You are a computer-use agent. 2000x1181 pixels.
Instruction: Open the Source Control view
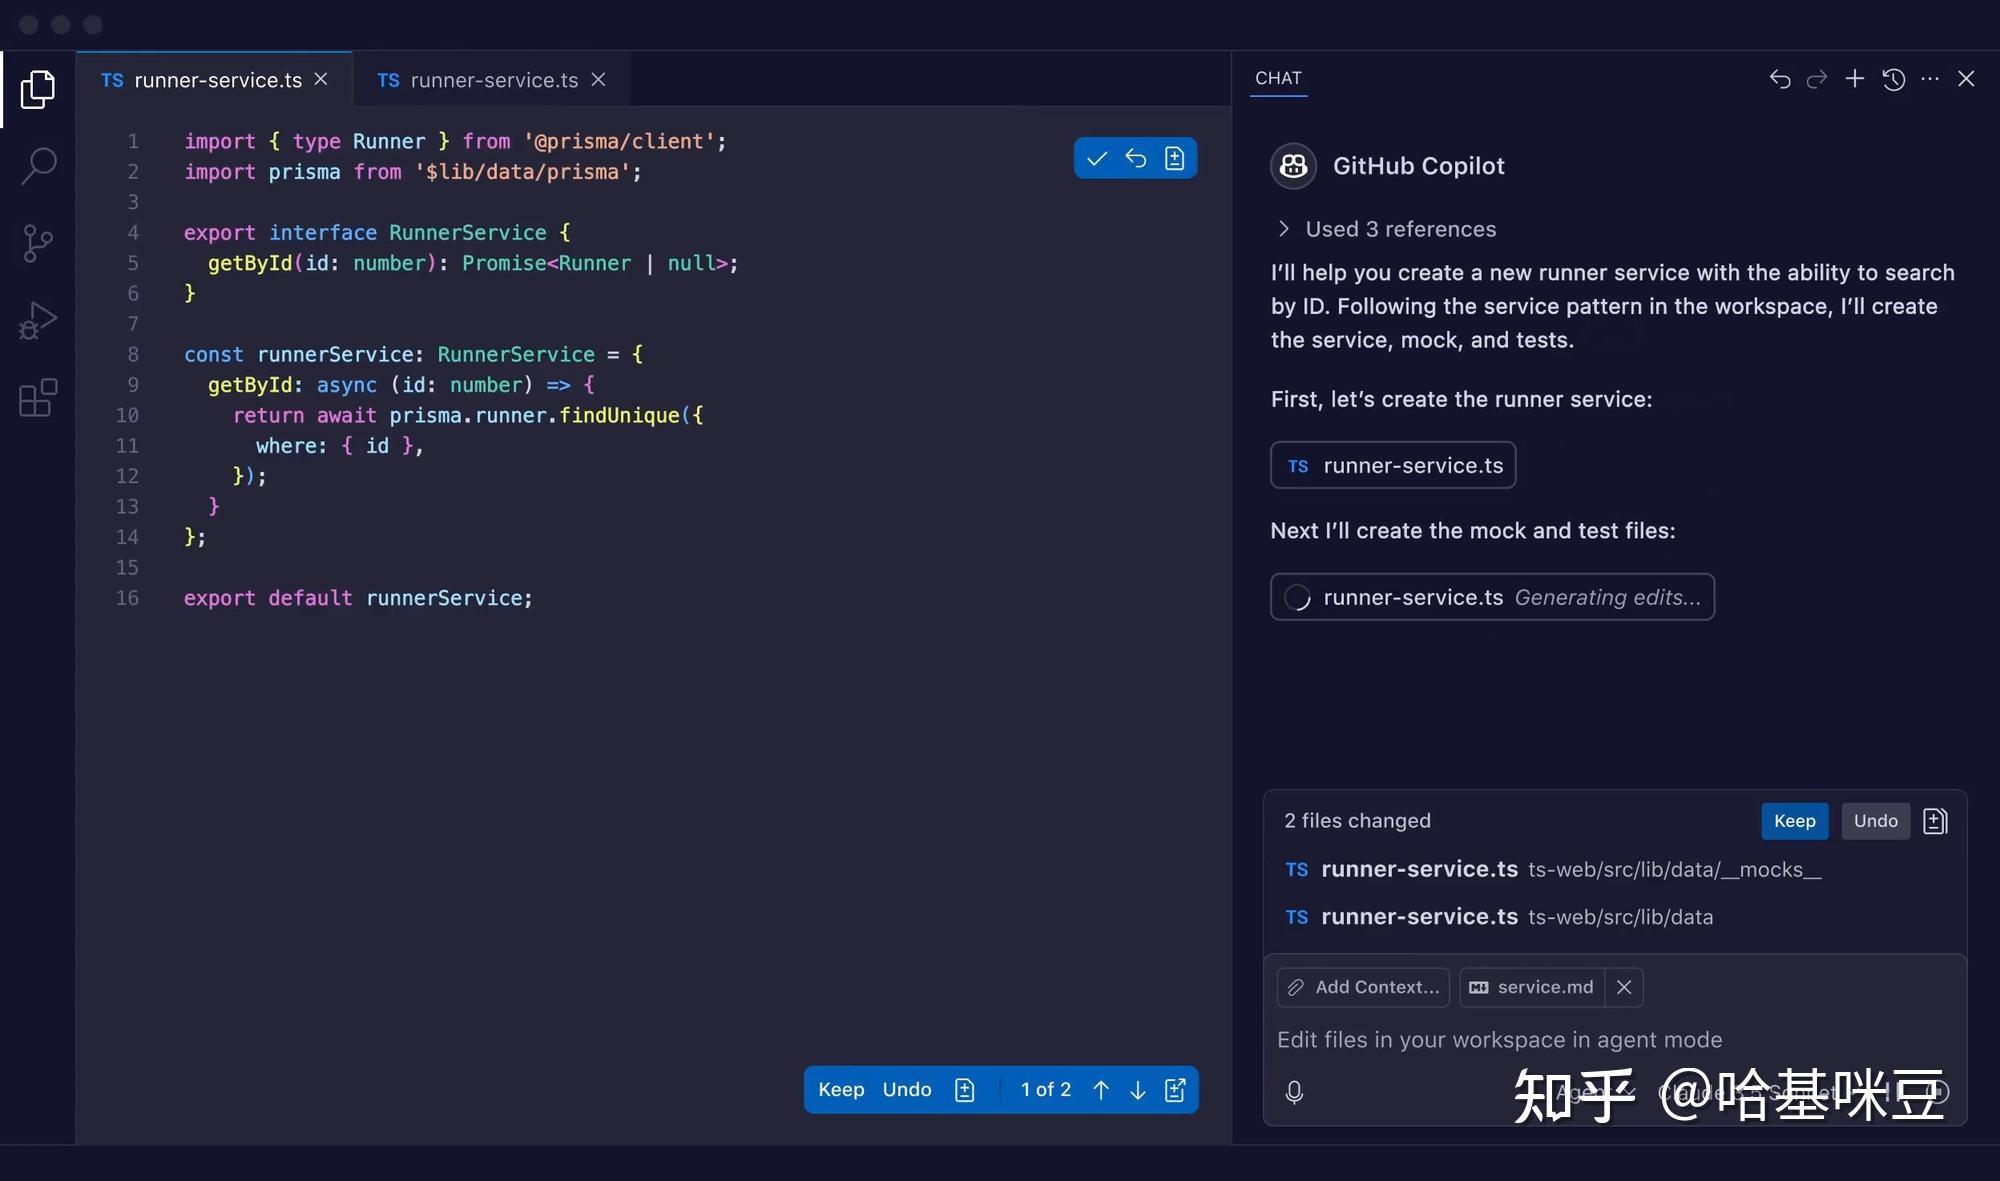click(x=38, y=243)
